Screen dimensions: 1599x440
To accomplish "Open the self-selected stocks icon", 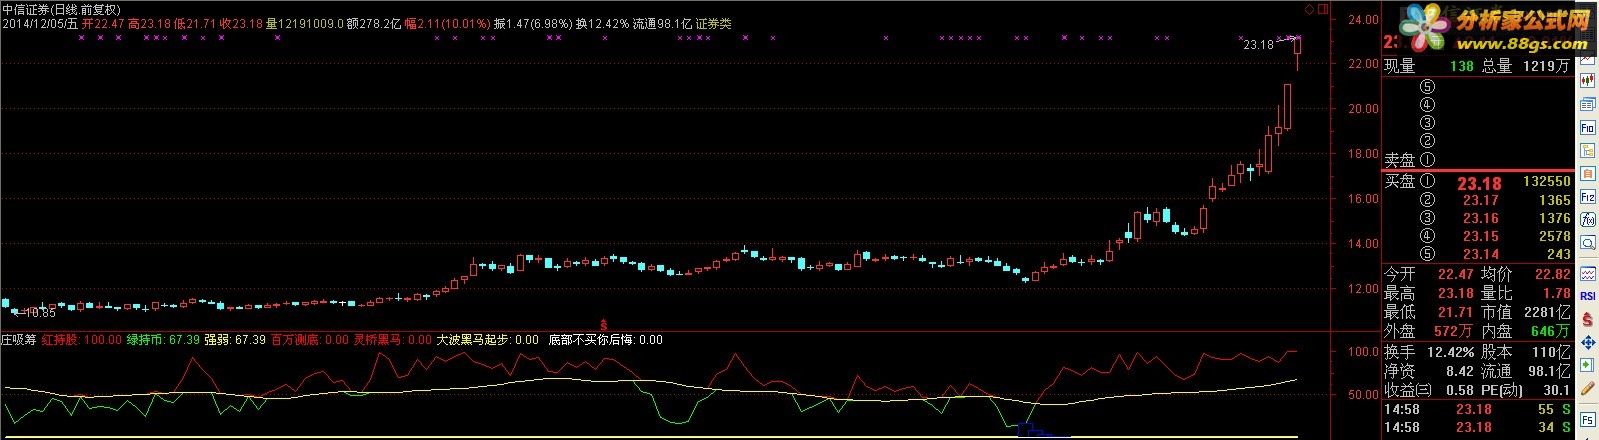I will pyautogui.click(x=1587, y=173).
